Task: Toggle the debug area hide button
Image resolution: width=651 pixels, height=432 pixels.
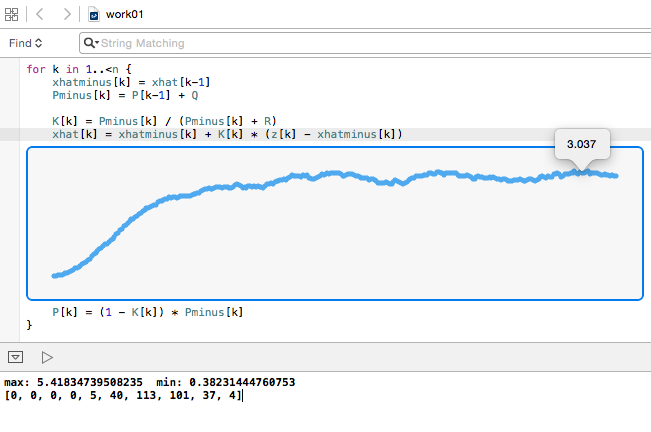Action: point(16,357)
